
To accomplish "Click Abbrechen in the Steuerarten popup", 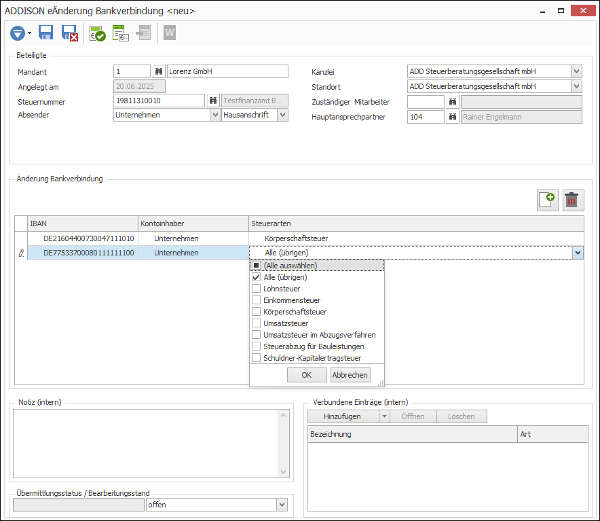I will click(350, 375).
